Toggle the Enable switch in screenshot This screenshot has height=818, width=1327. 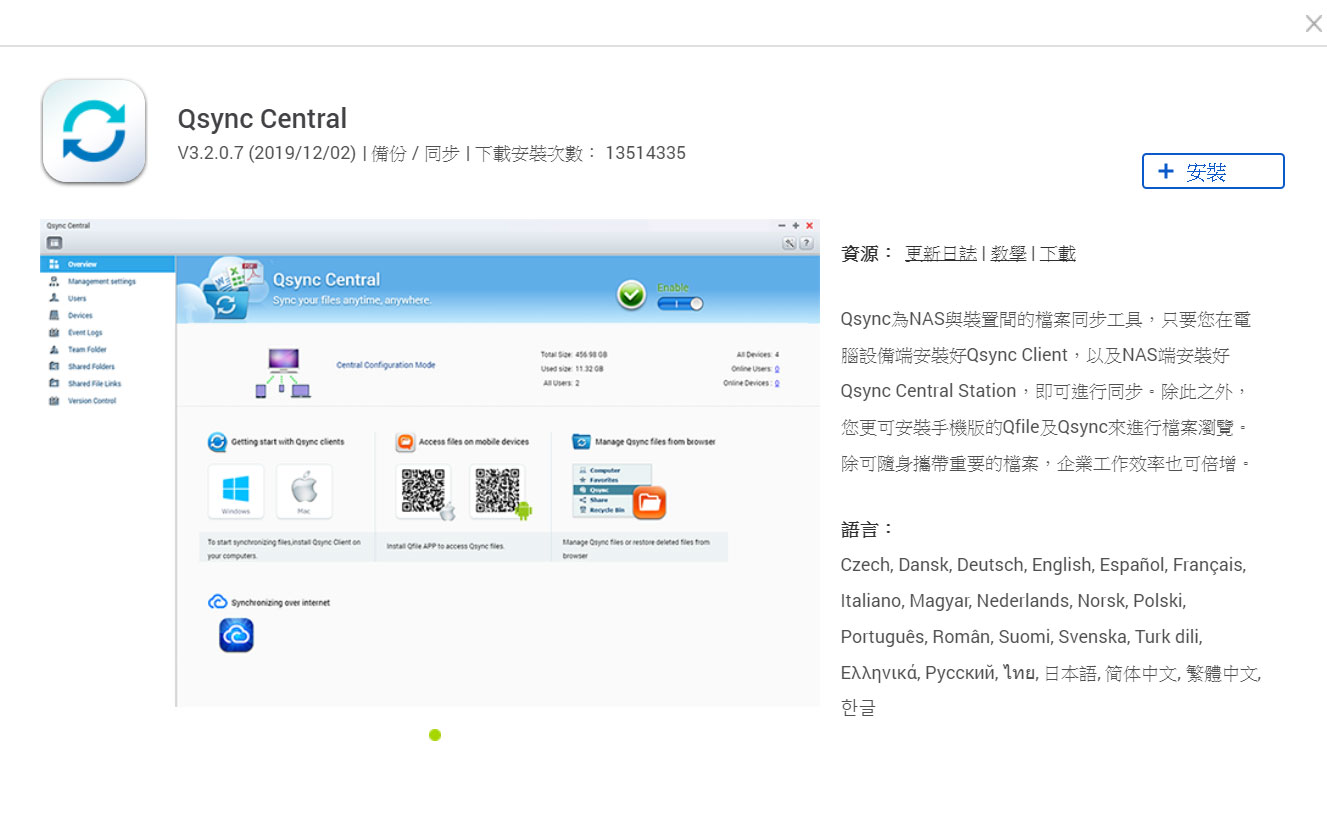pos(680,303)
